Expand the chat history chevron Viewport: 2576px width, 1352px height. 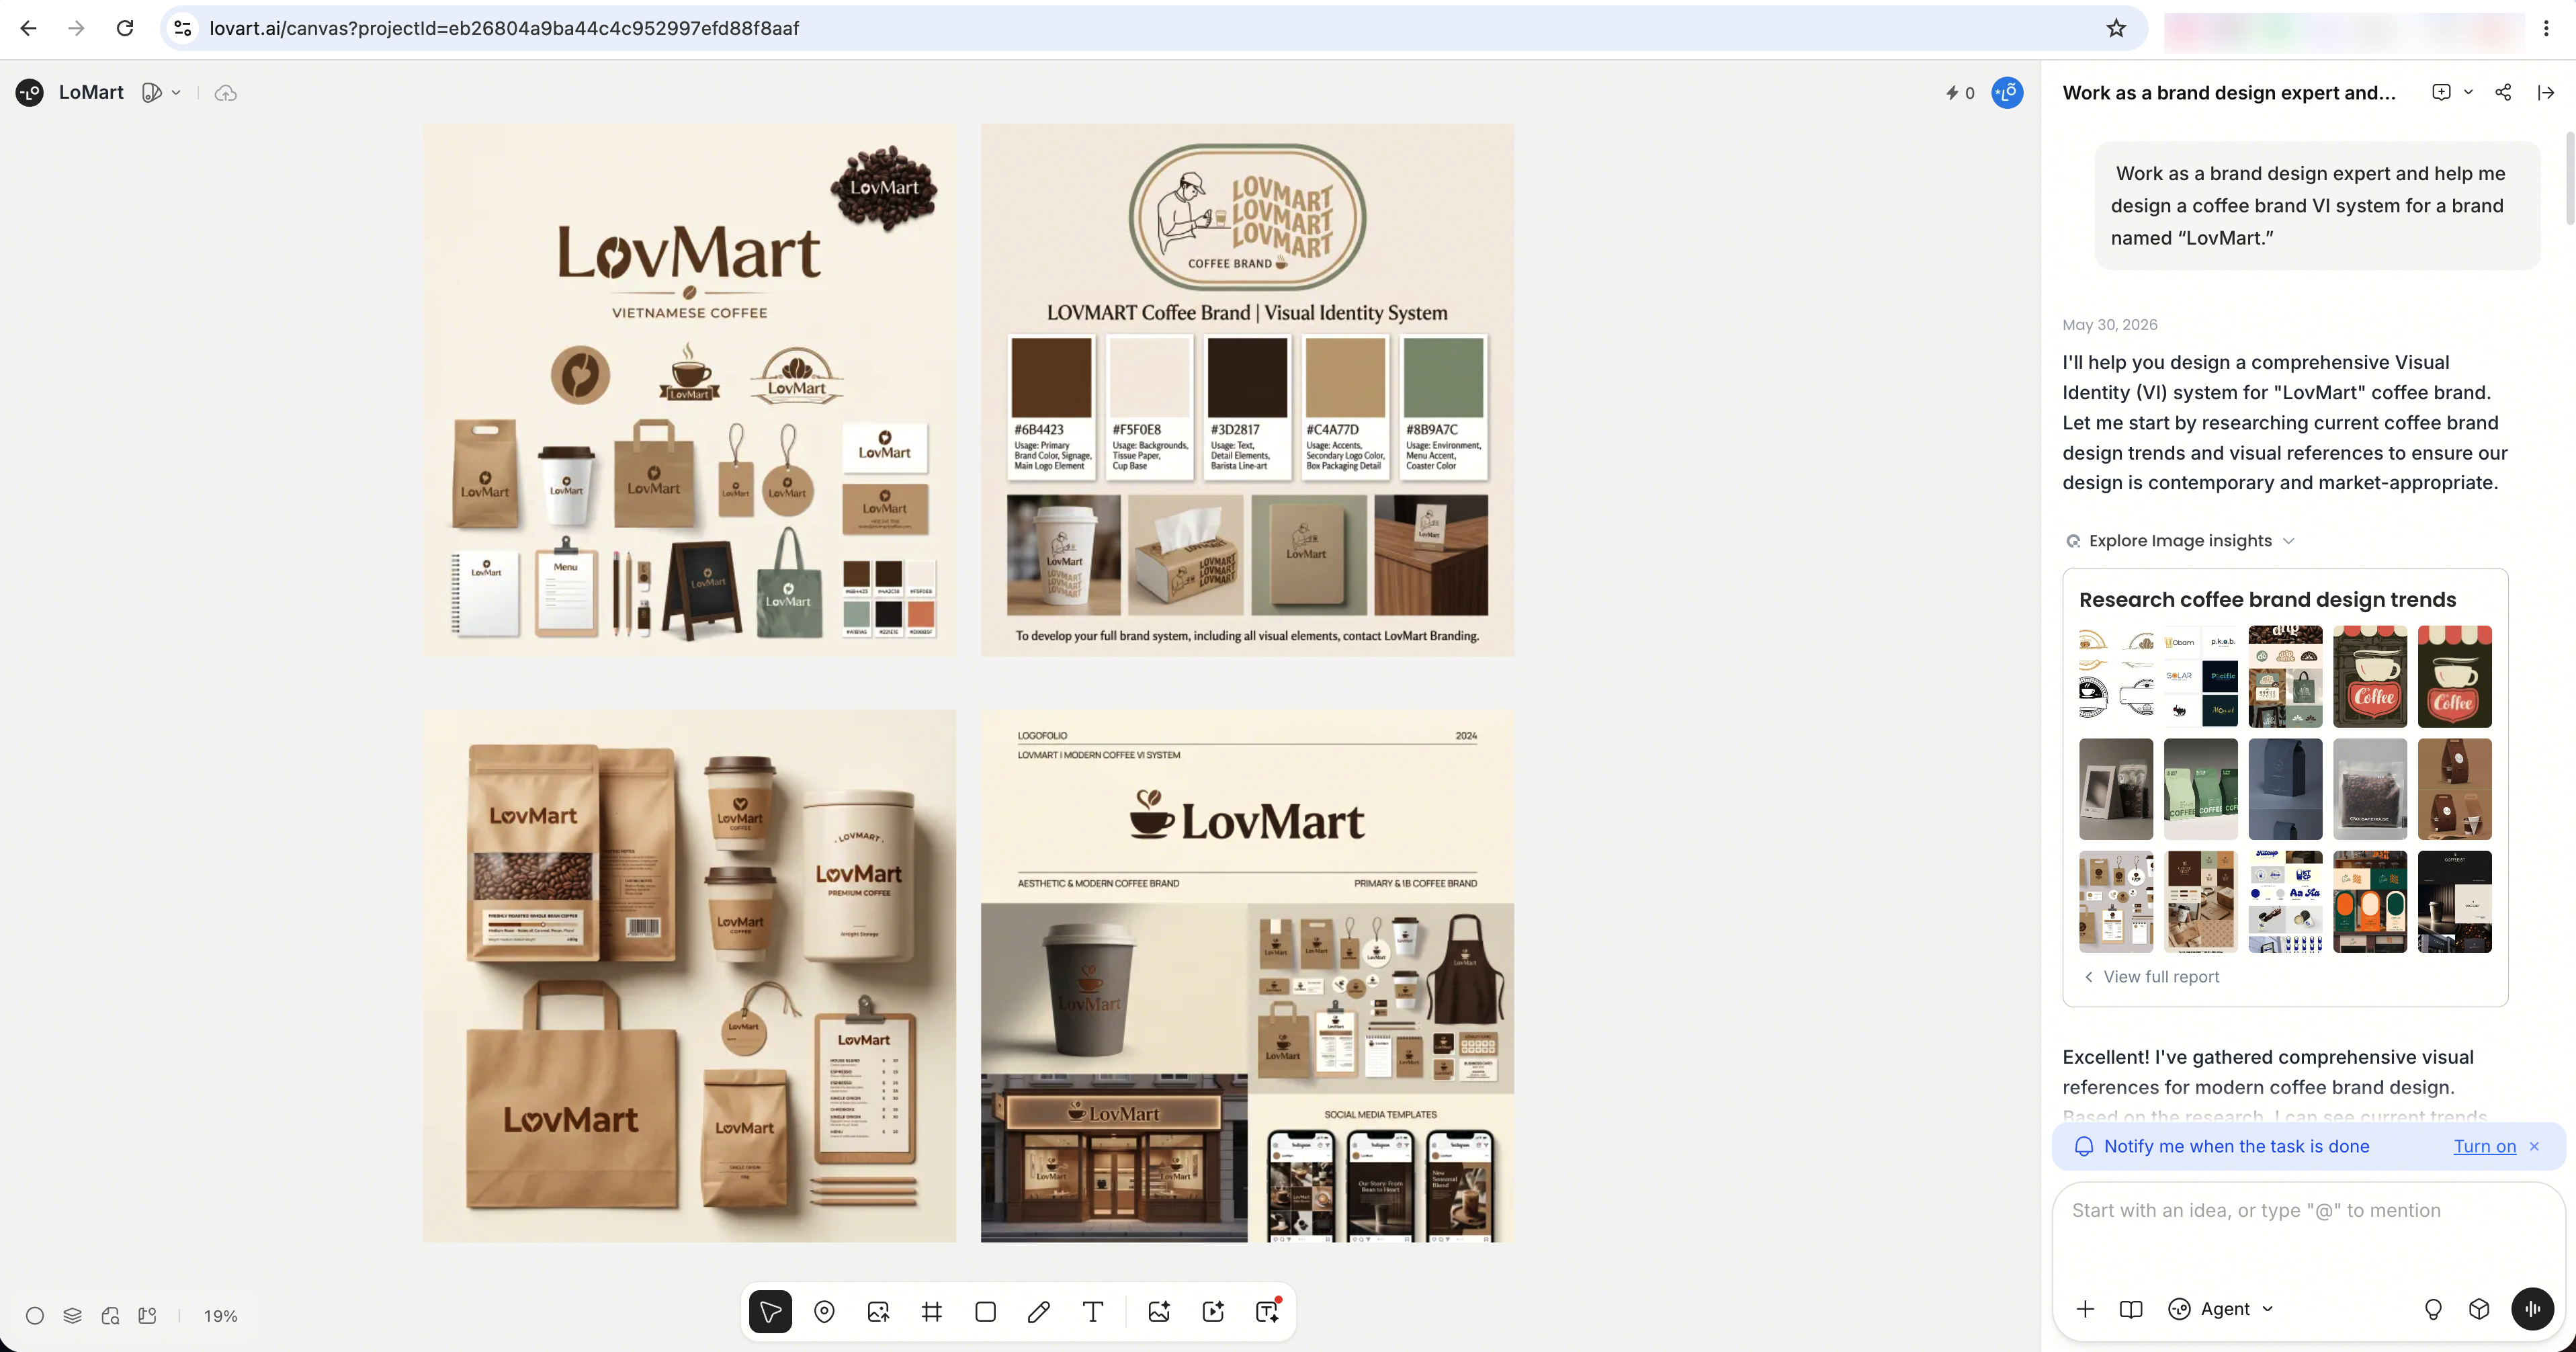click(2469, 93)
